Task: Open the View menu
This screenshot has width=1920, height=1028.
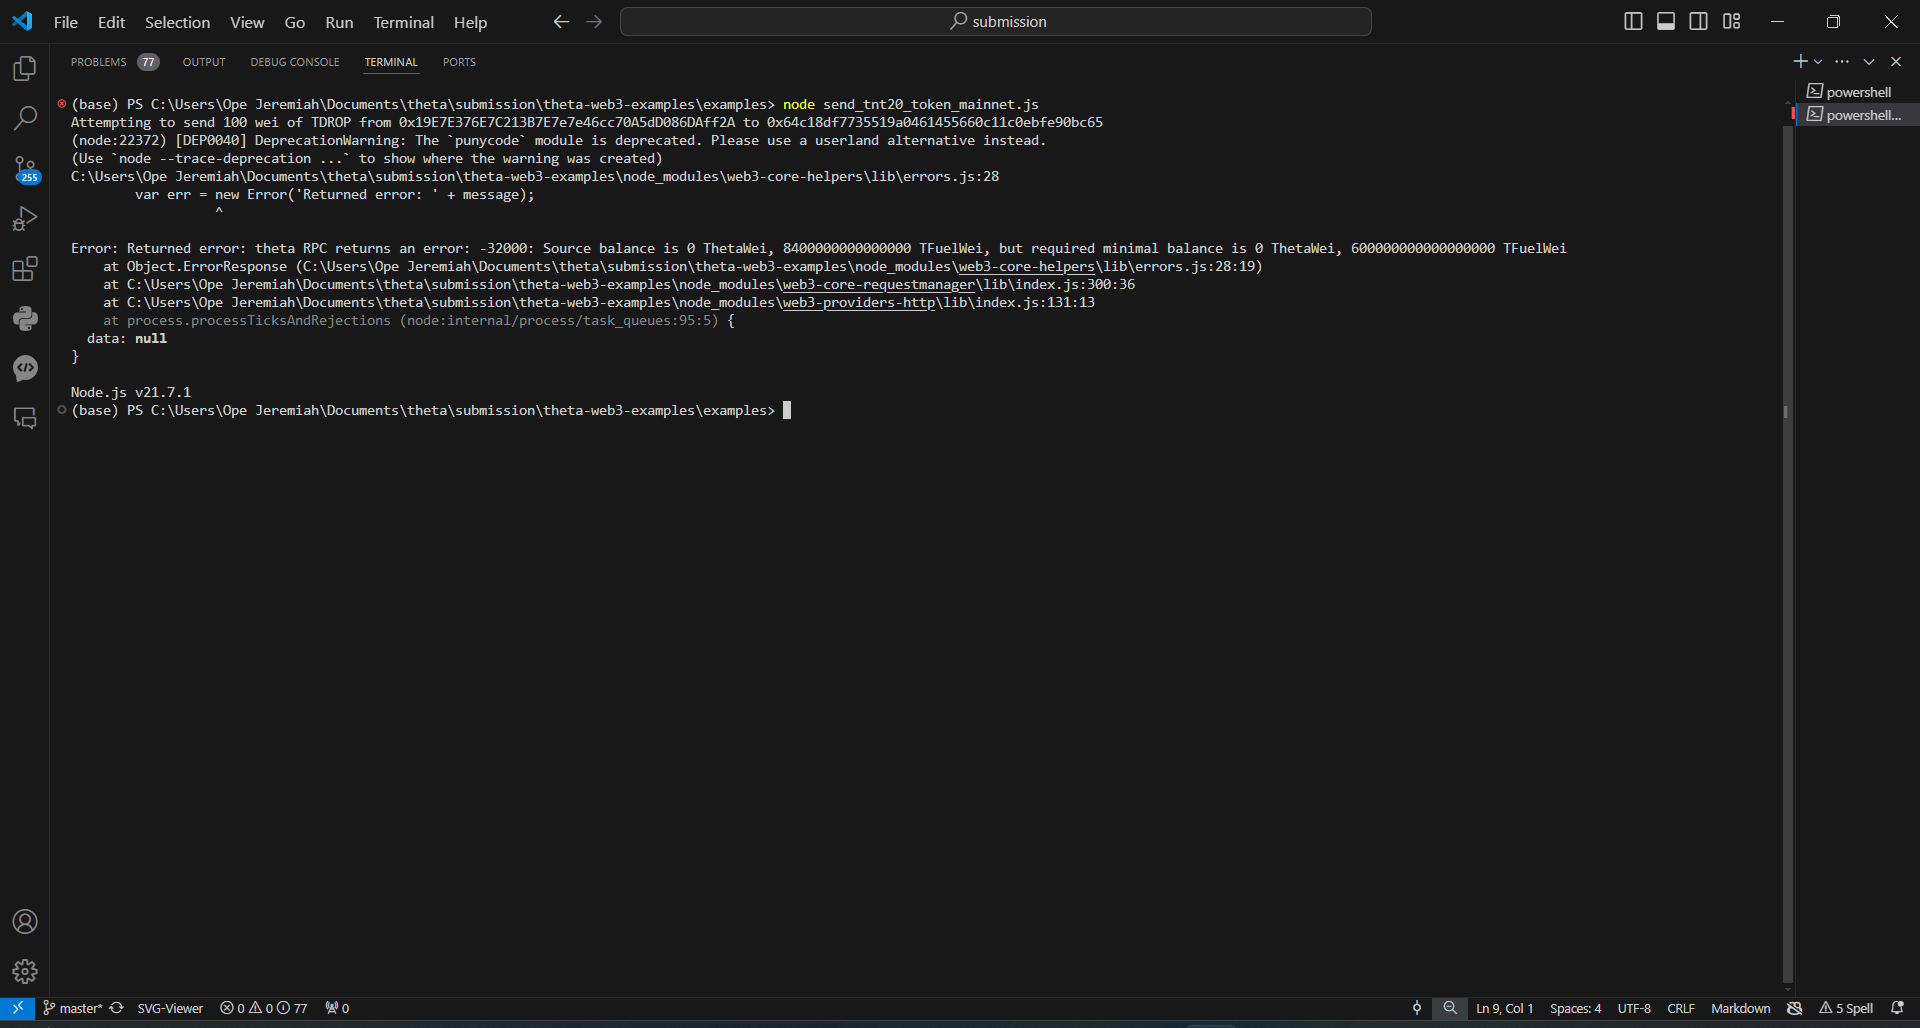Action: (247, 22)
